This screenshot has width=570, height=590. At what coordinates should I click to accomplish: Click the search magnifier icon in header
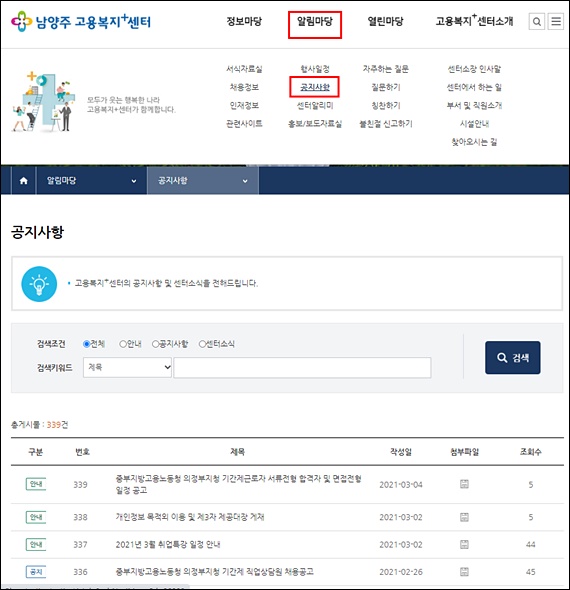click(x=537, y=21)
